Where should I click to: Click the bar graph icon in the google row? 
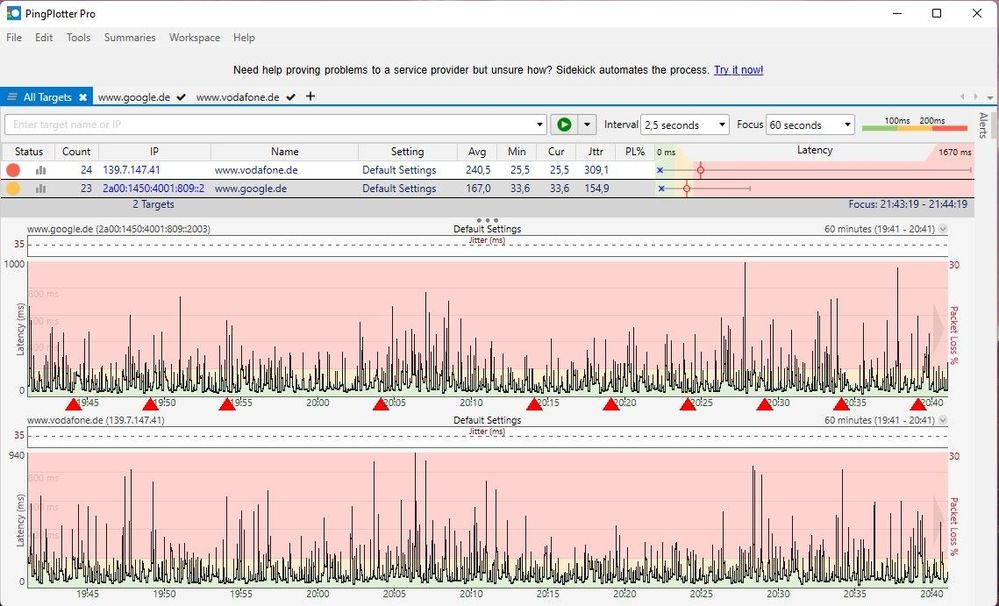click(41, 188)
